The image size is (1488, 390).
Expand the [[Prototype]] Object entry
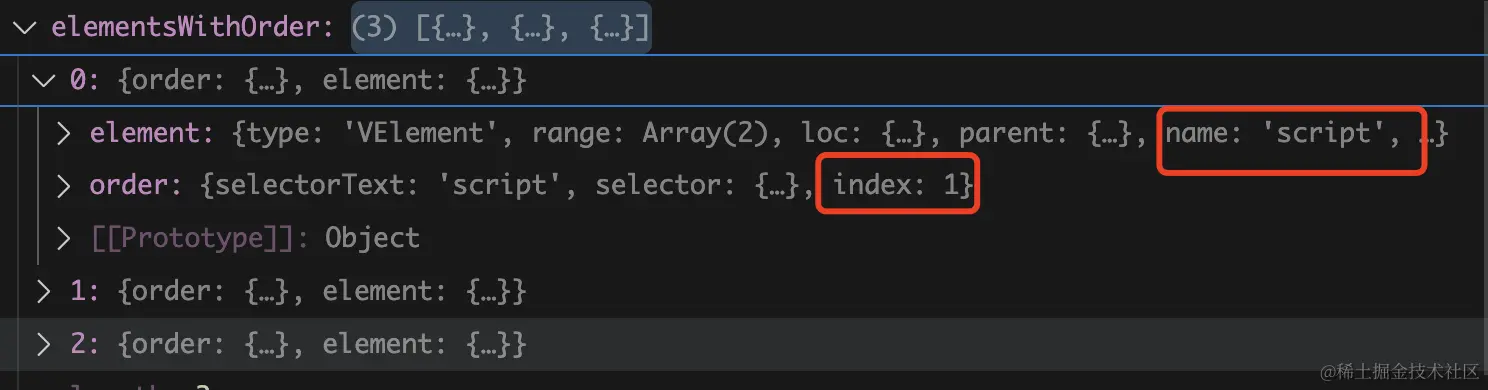(x=63, y=238)
